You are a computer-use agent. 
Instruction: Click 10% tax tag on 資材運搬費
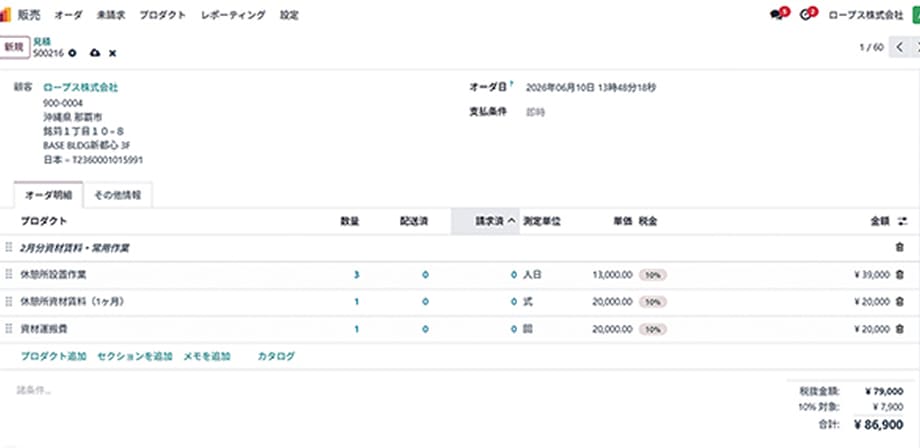(x=652, y=329)
